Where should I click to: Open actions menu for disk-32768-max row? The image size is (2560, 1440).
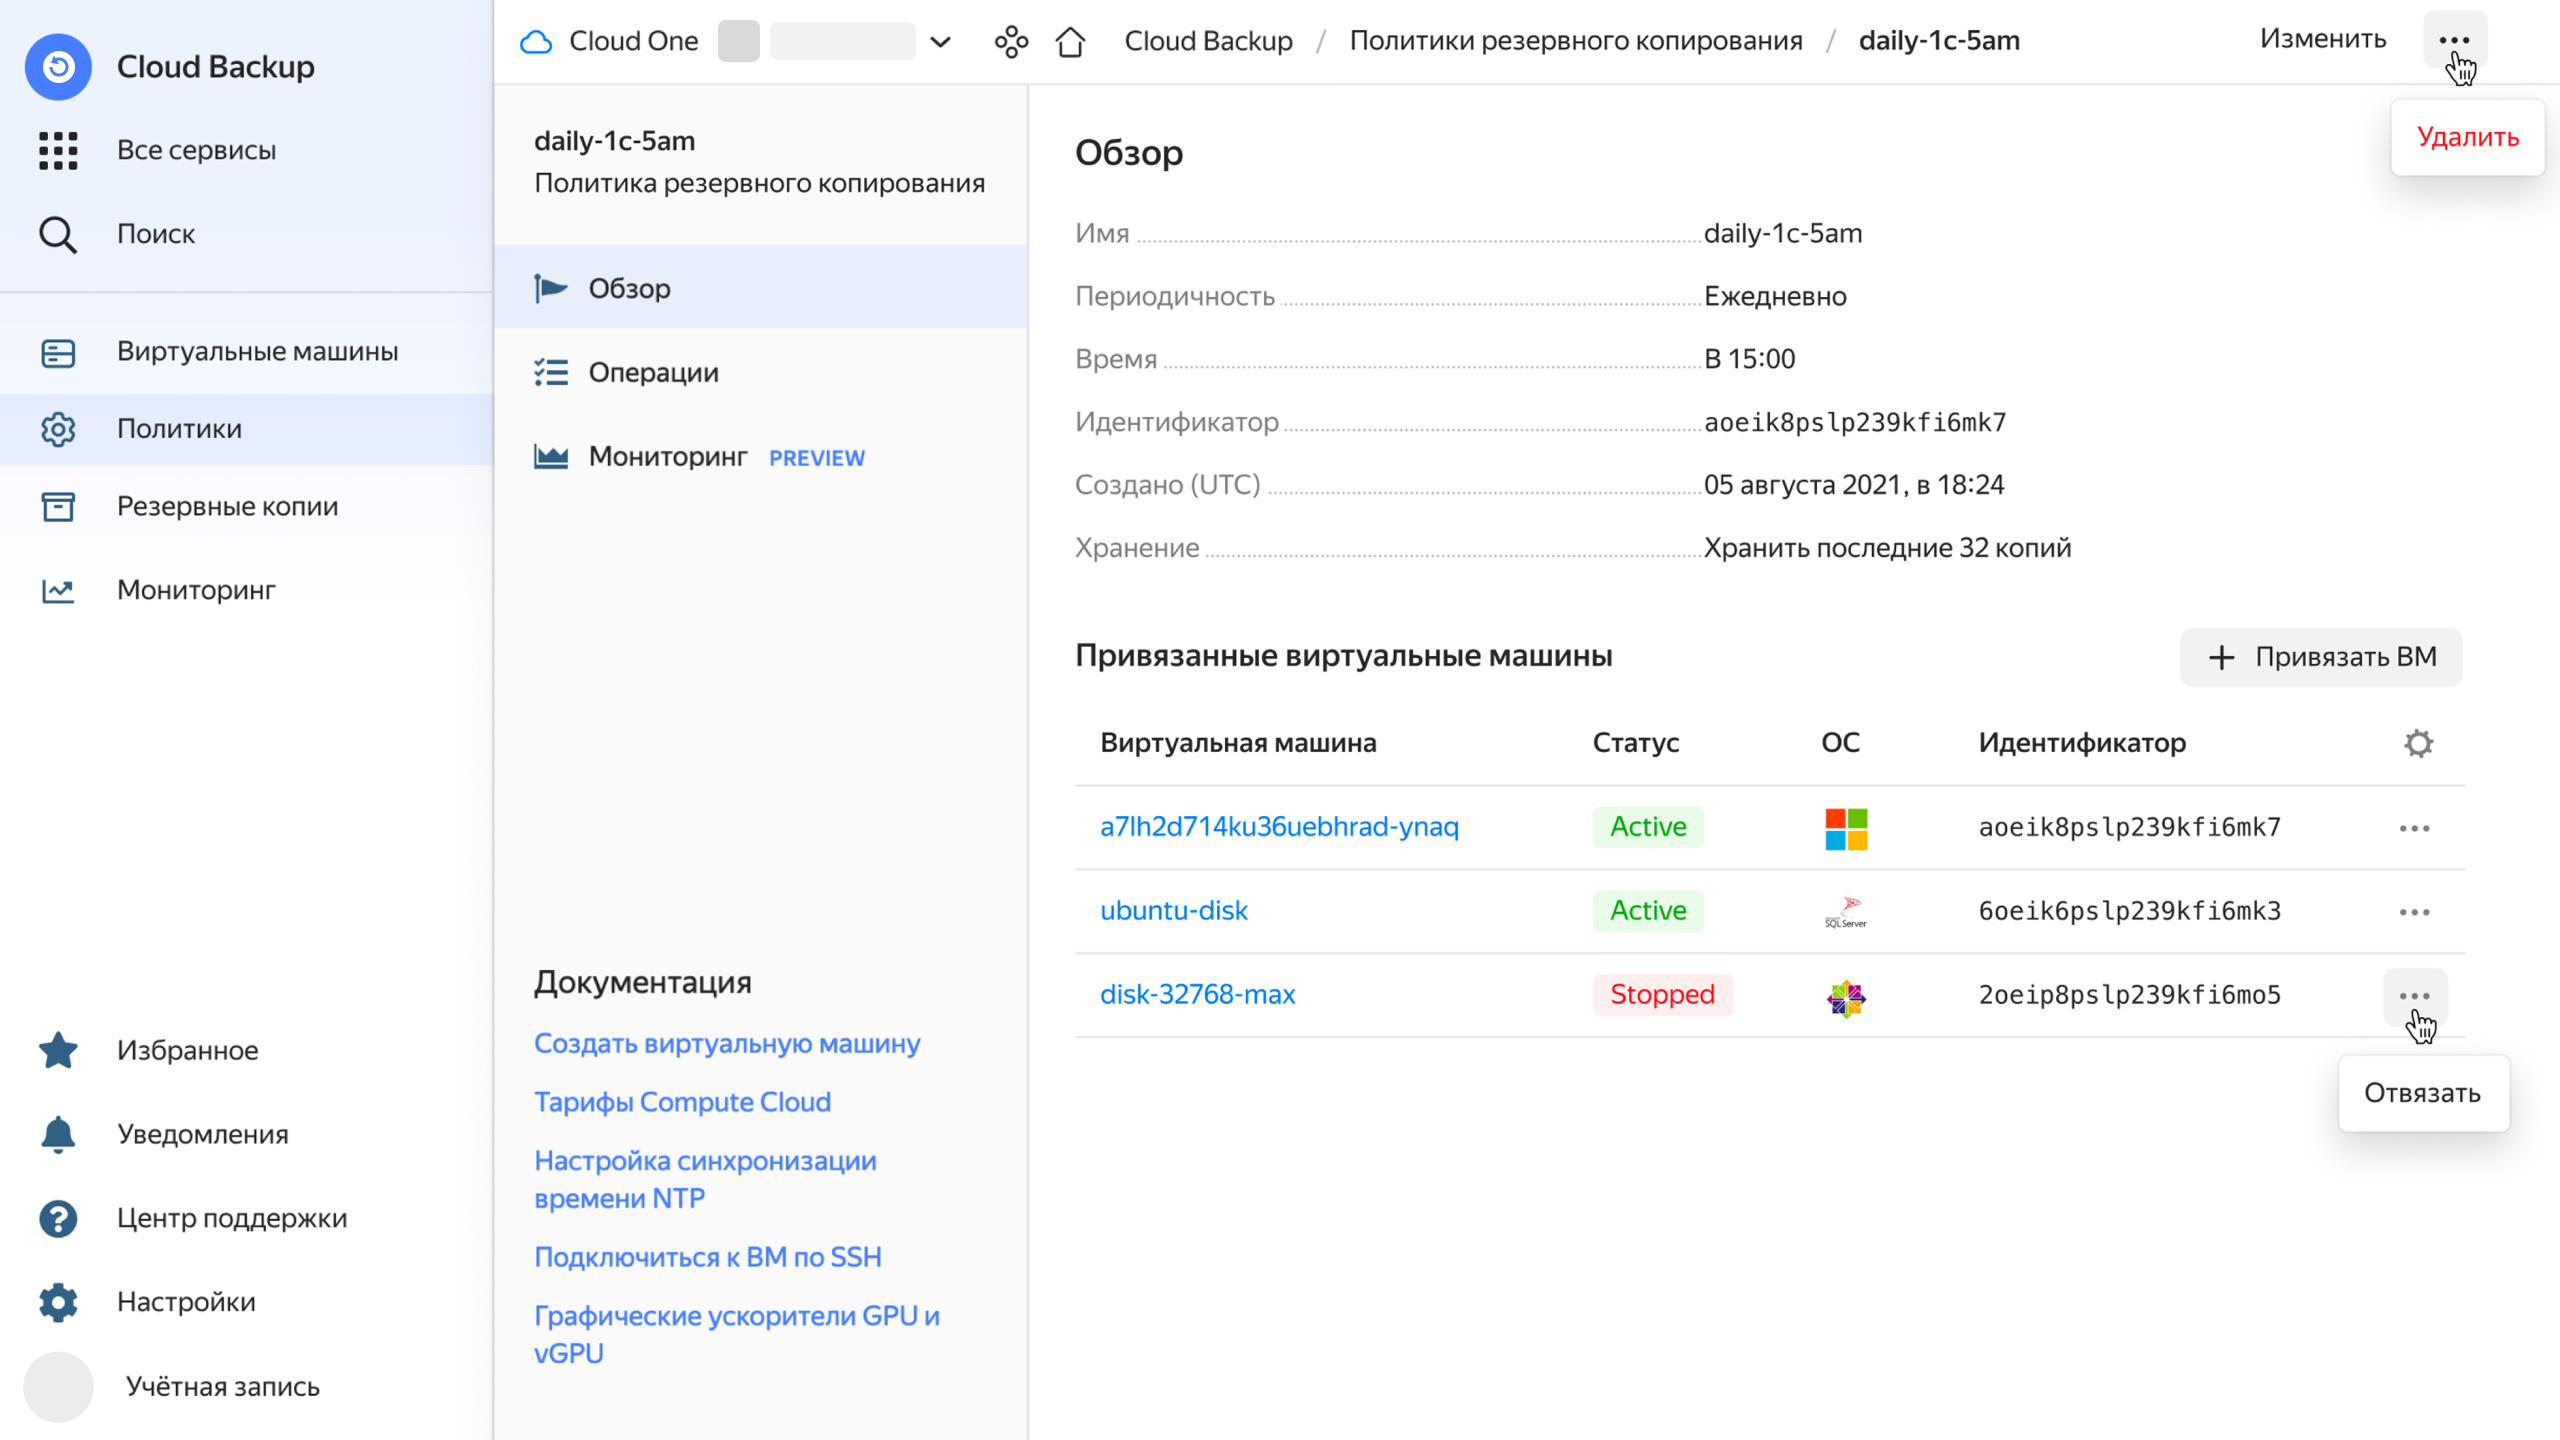click(x=2414, y=996)
